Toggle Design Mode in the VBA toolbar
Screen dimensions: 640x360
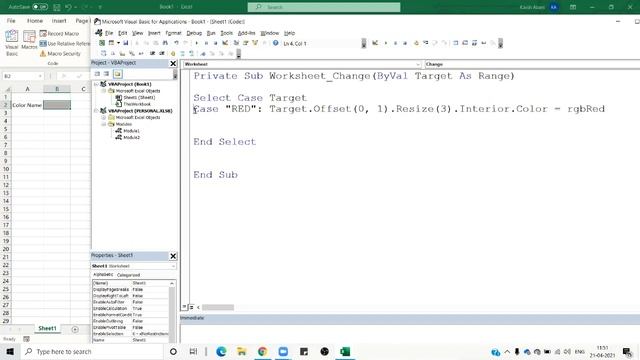[x=225, y=43]
